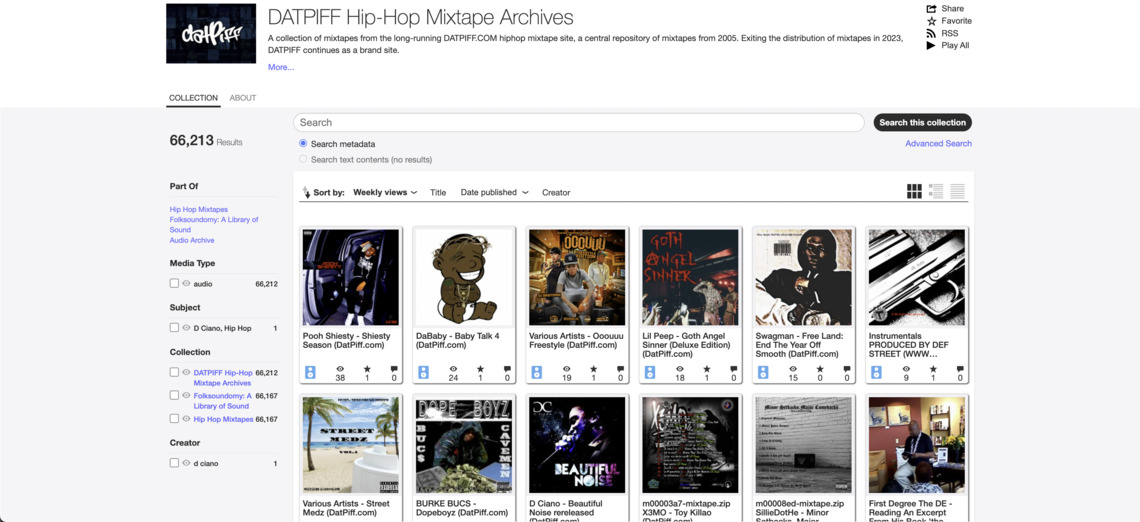This screenshot has width=1140, height=522.
Task: Check the DATPIFF Hip-Hop Mixtape Archives collection checkbox
Action: [x=174, y=372]
